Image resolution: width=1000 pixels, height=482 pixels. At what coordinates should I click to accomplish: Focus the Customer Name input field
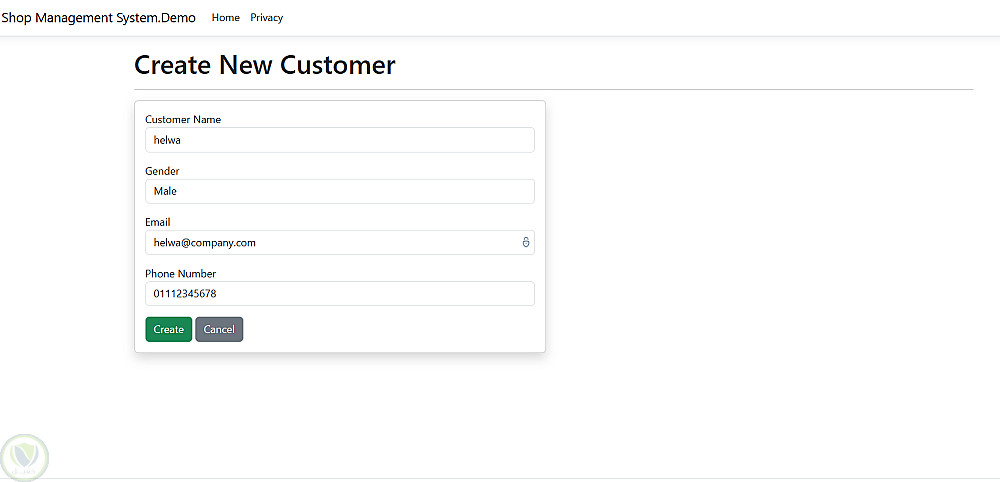(x=339, y=140)
